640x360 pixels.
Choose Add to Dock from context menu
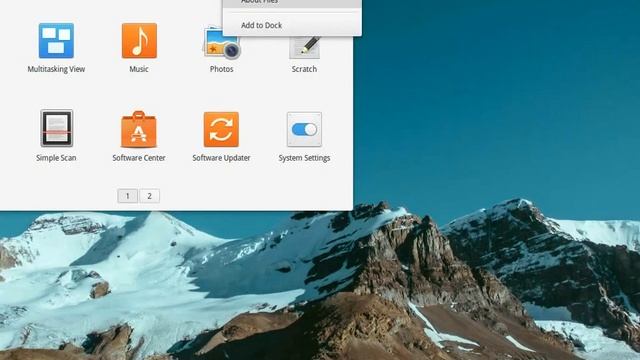pyautogui.click(x=292, y=25)
